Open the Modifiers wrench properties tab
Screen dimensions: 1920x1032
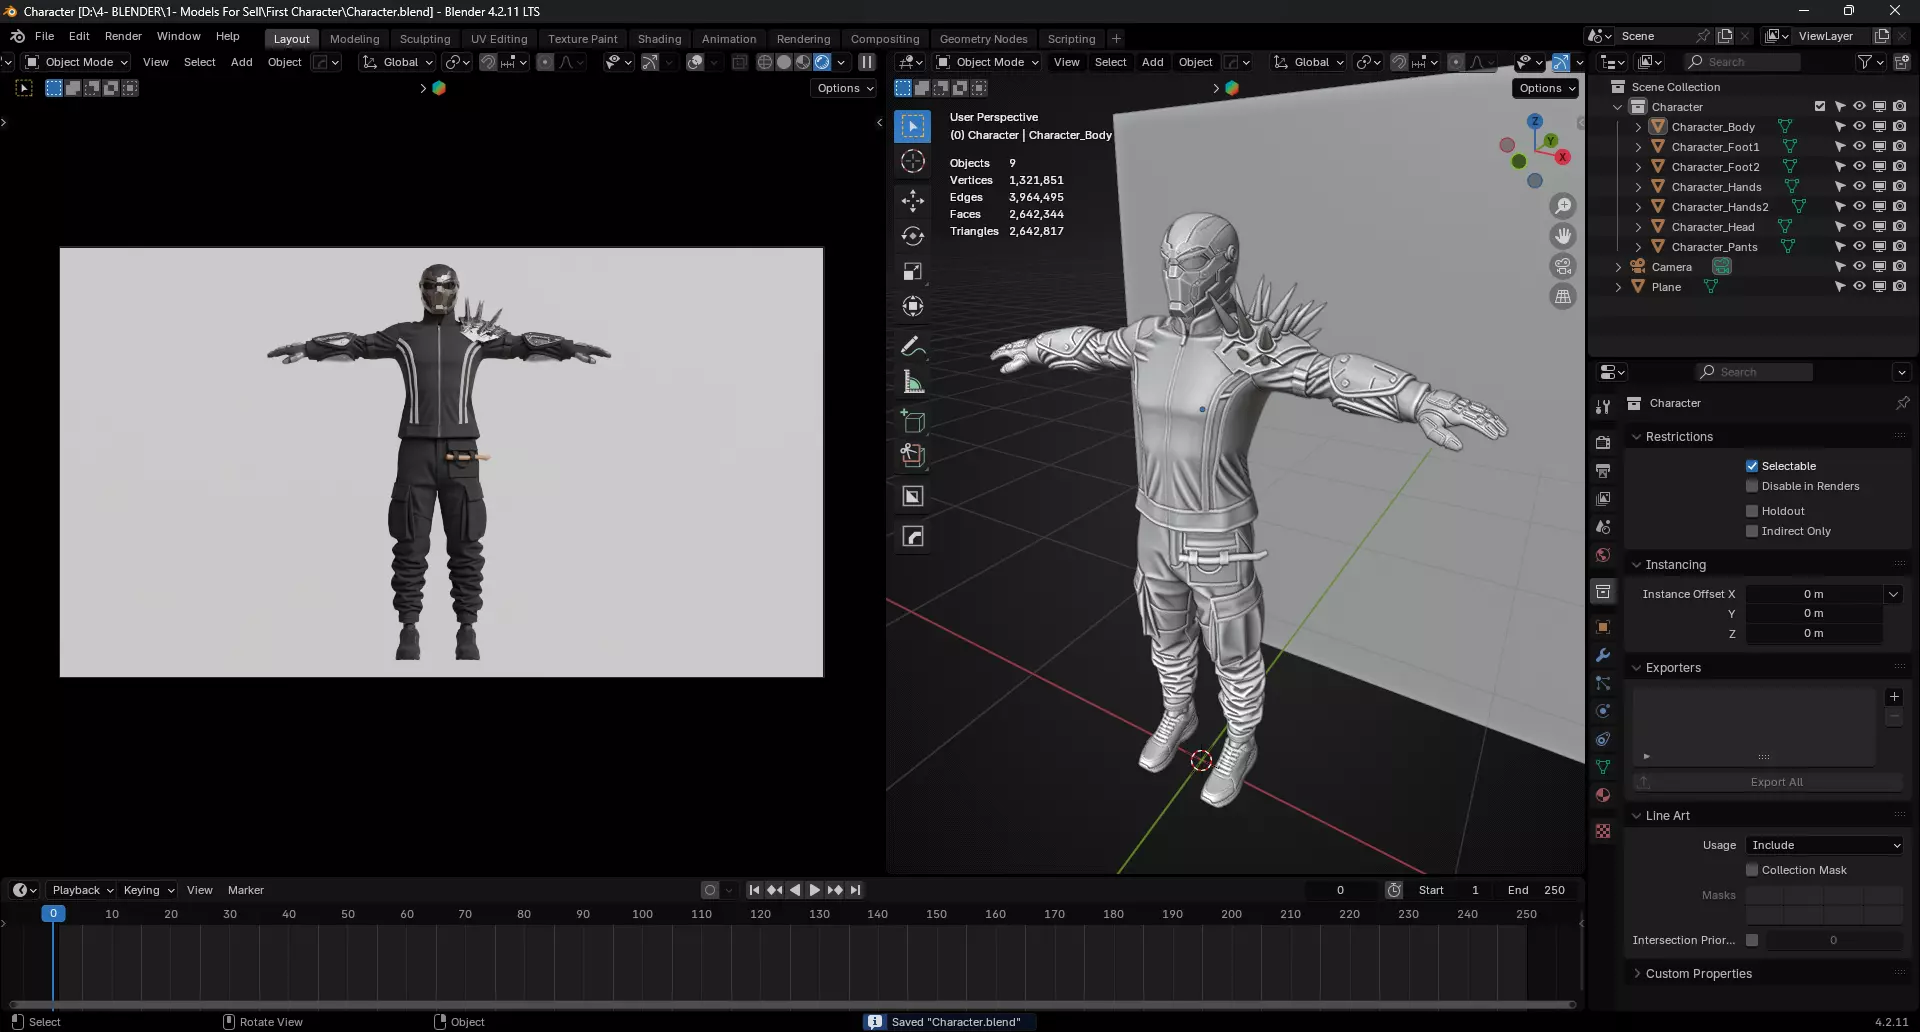coord(1603,655)
